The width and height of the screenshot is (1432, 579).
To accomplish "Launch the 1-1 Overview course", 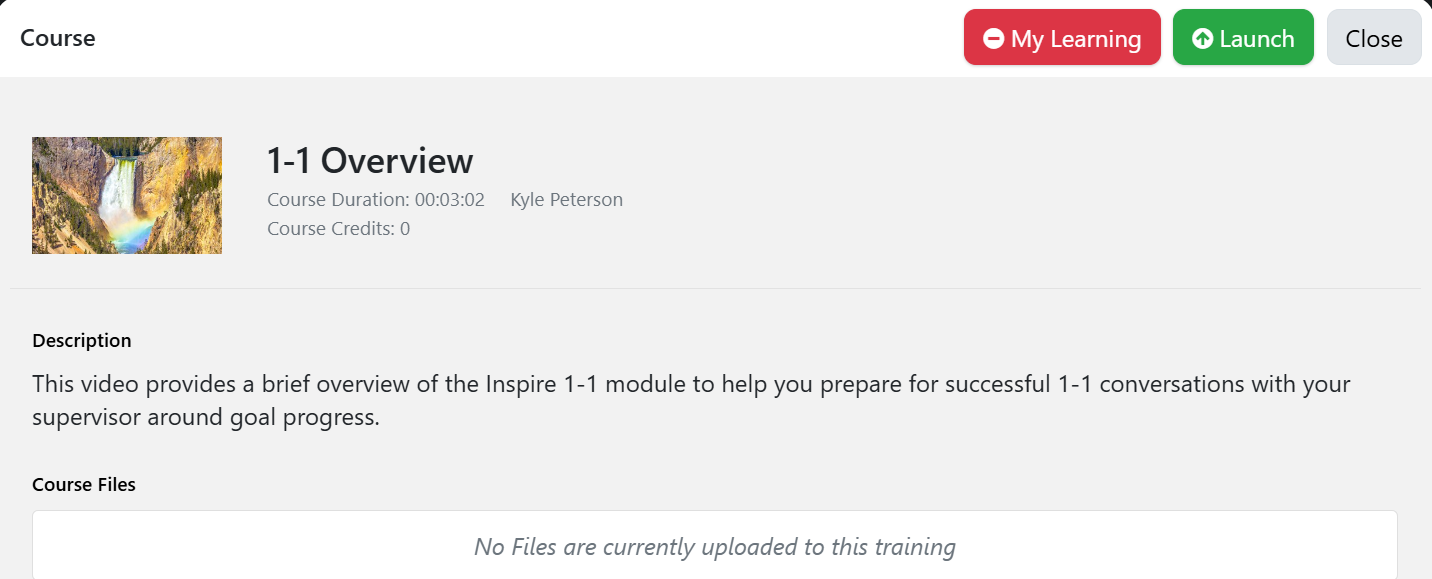I will click(1243, 38).
